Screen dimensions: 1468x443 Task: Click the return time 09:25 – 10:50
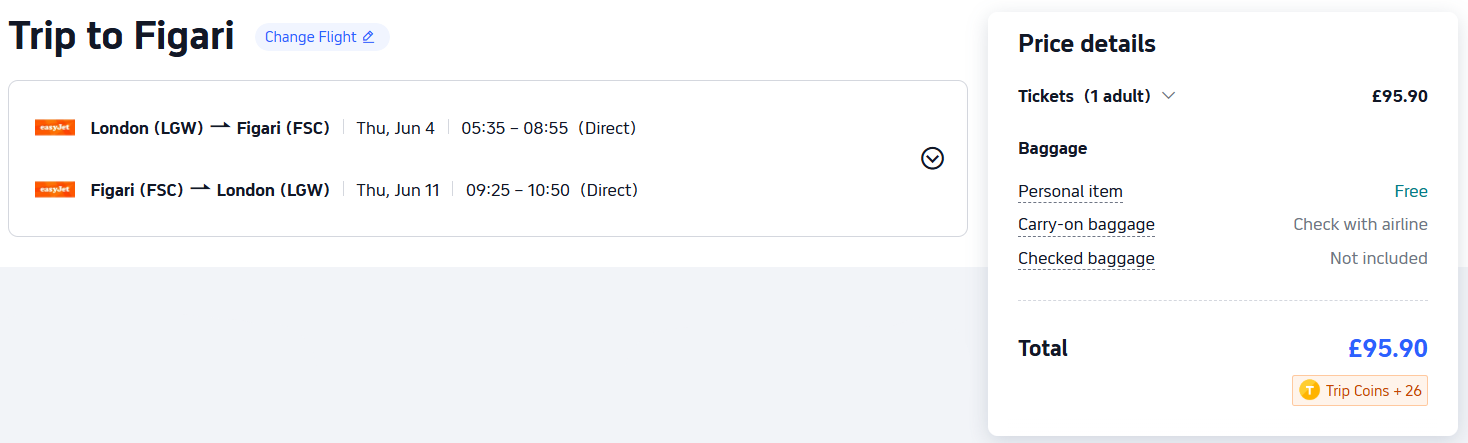(x=517, y=190)
